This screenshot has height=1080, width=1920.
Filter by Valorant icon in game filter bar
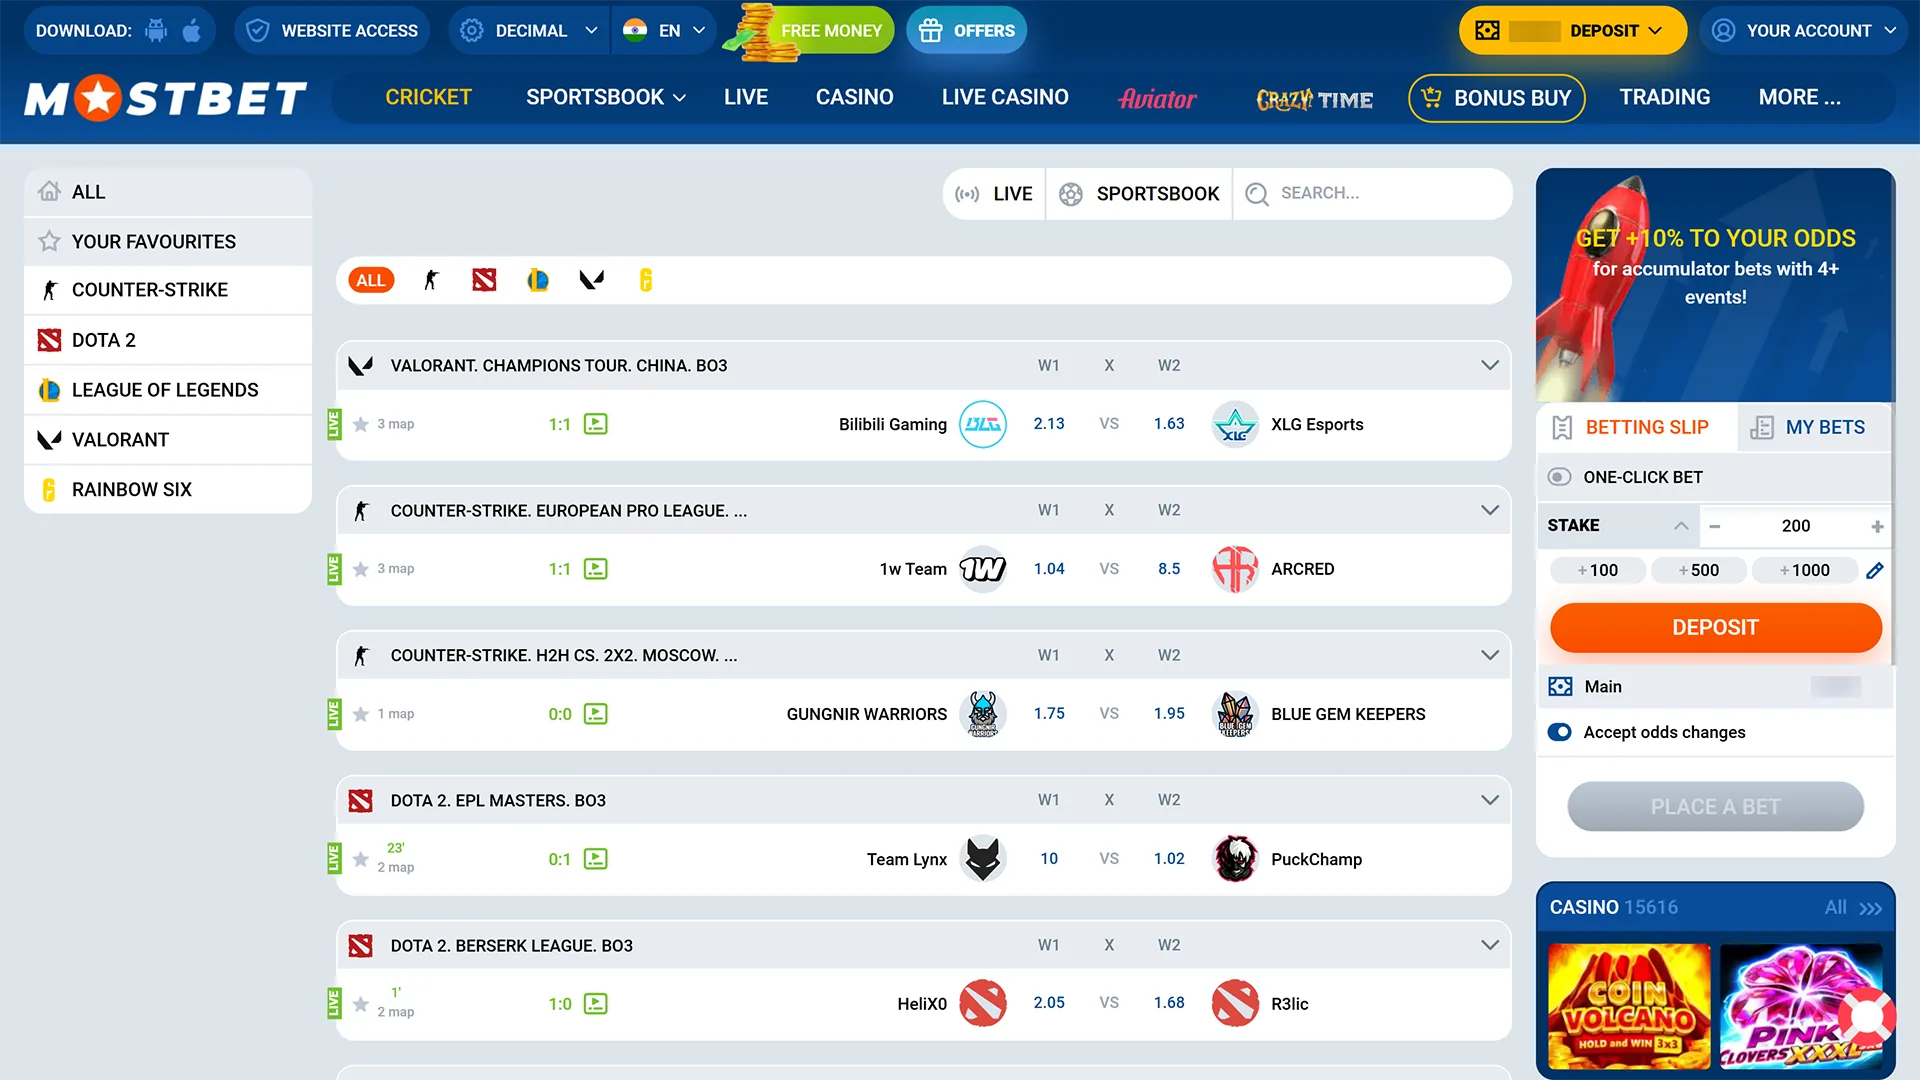[x=592, y=280]
